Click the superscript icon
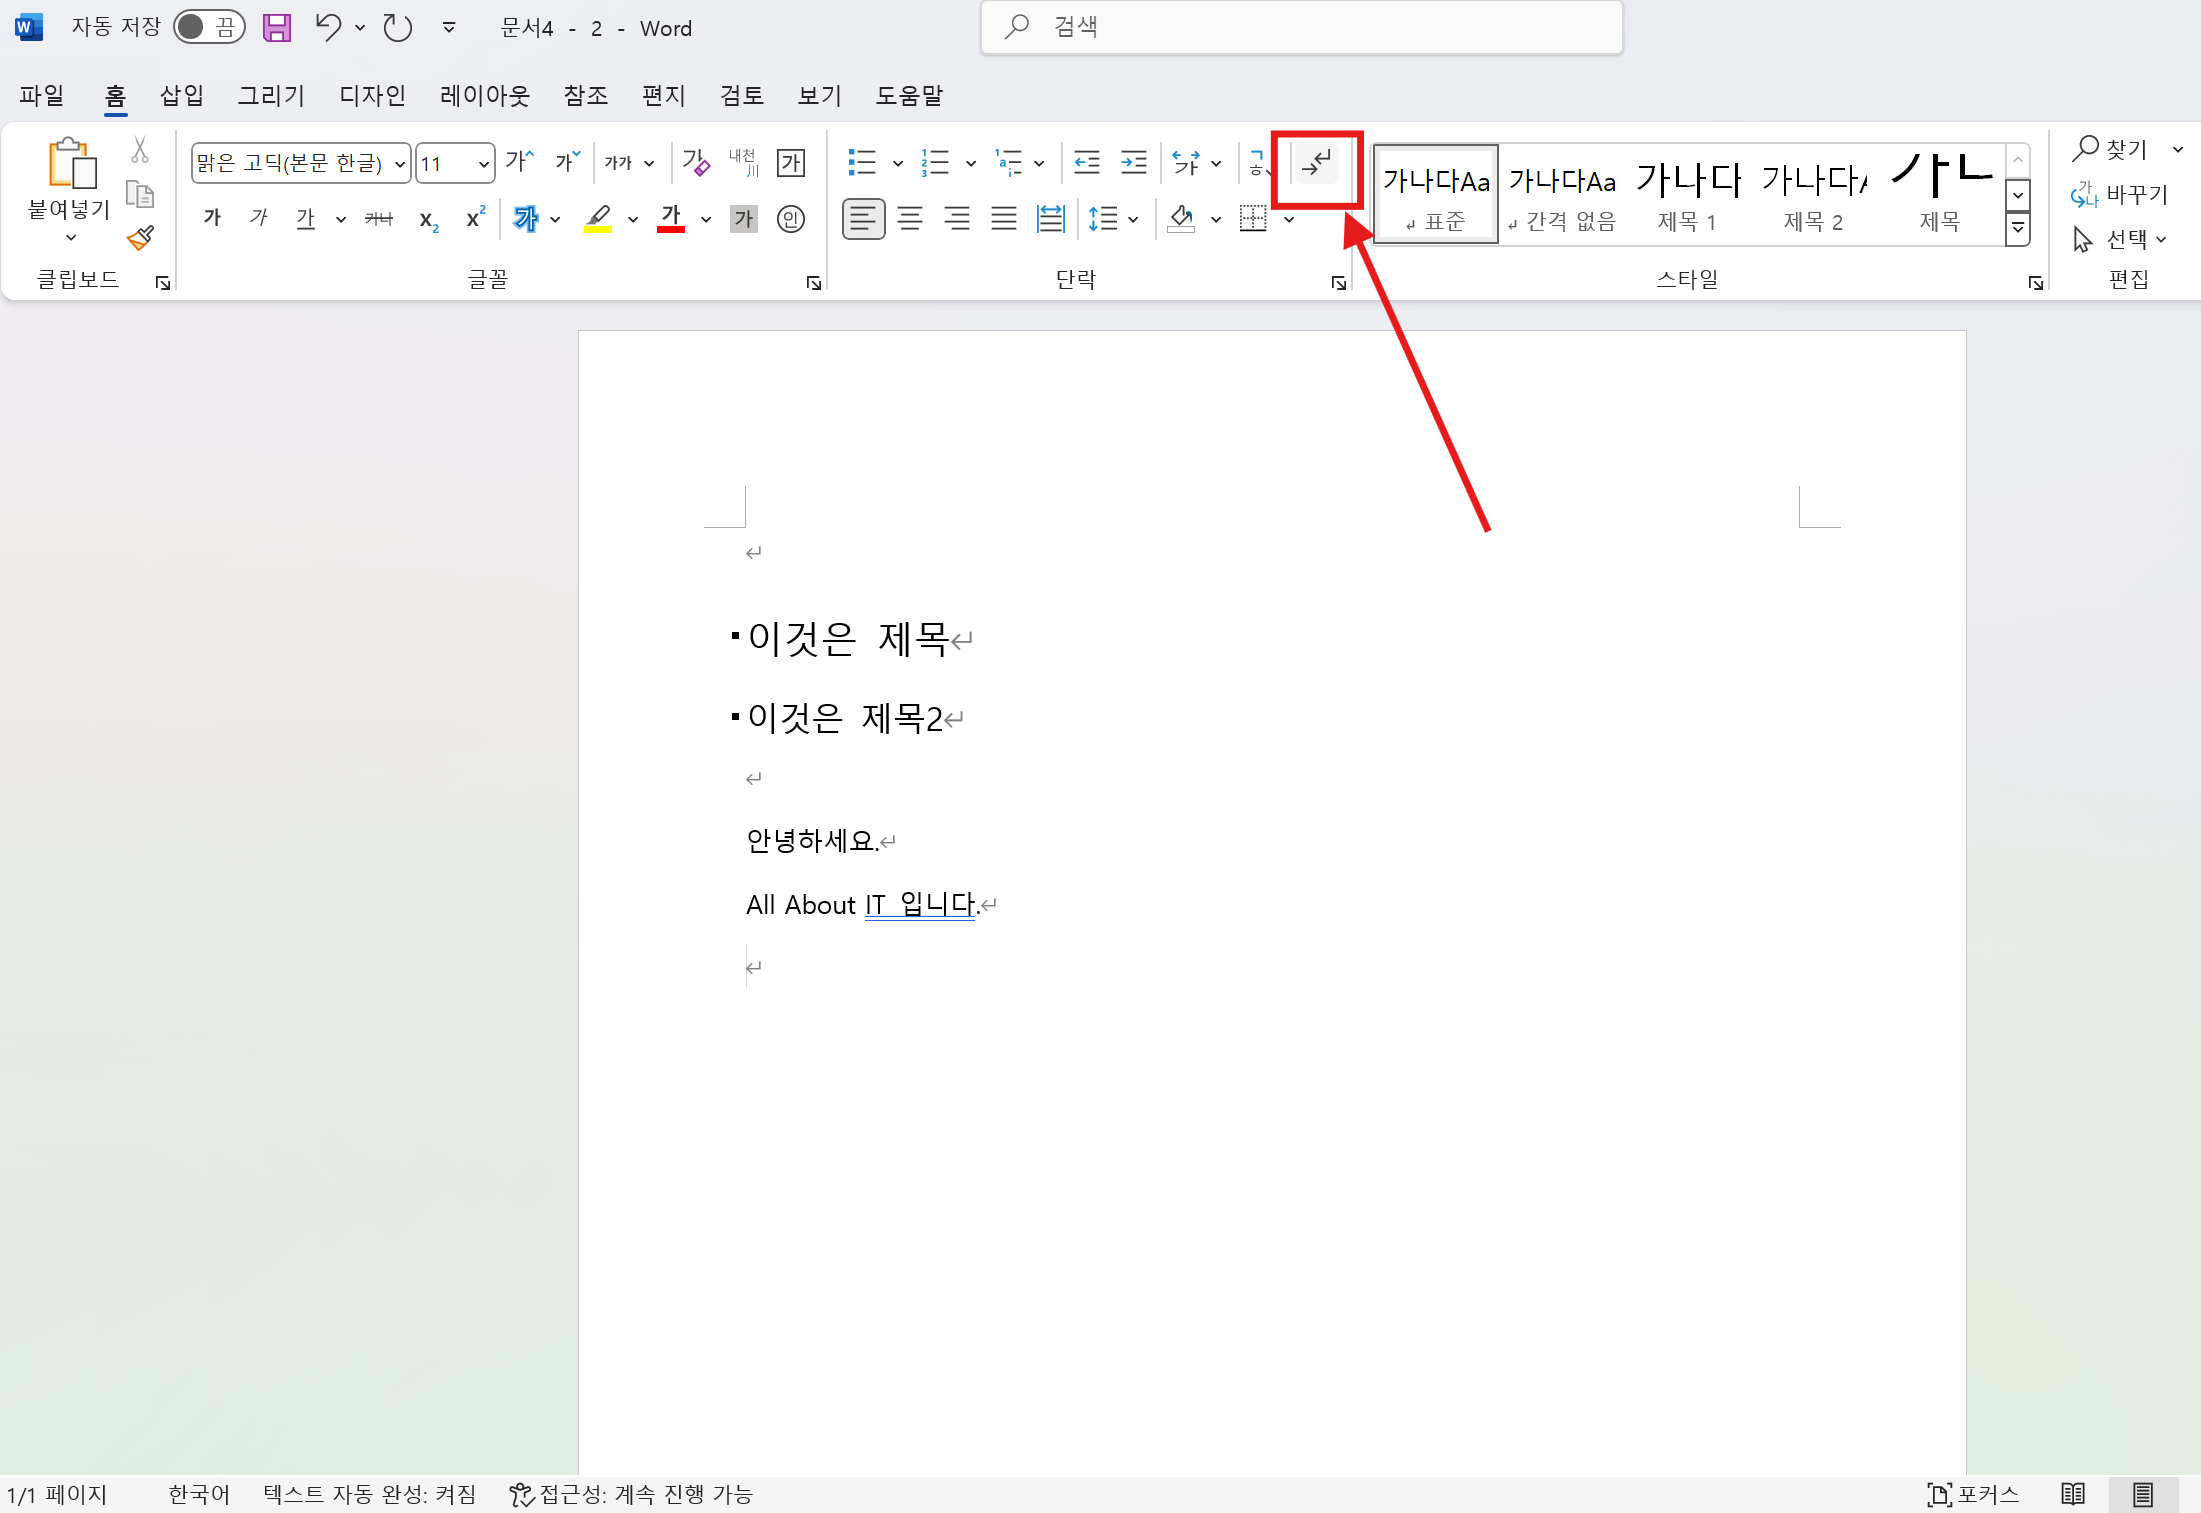2201x1513 pixels. coord(476,219)
